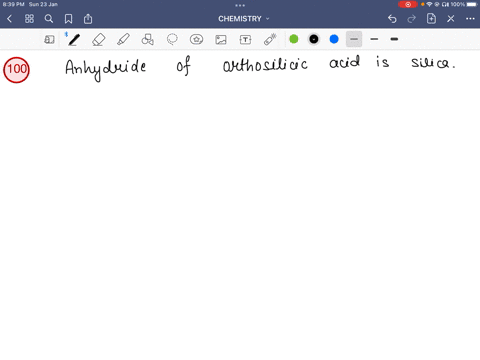Undo the last stroke
480x360 pixels.
tap(392, 19)
